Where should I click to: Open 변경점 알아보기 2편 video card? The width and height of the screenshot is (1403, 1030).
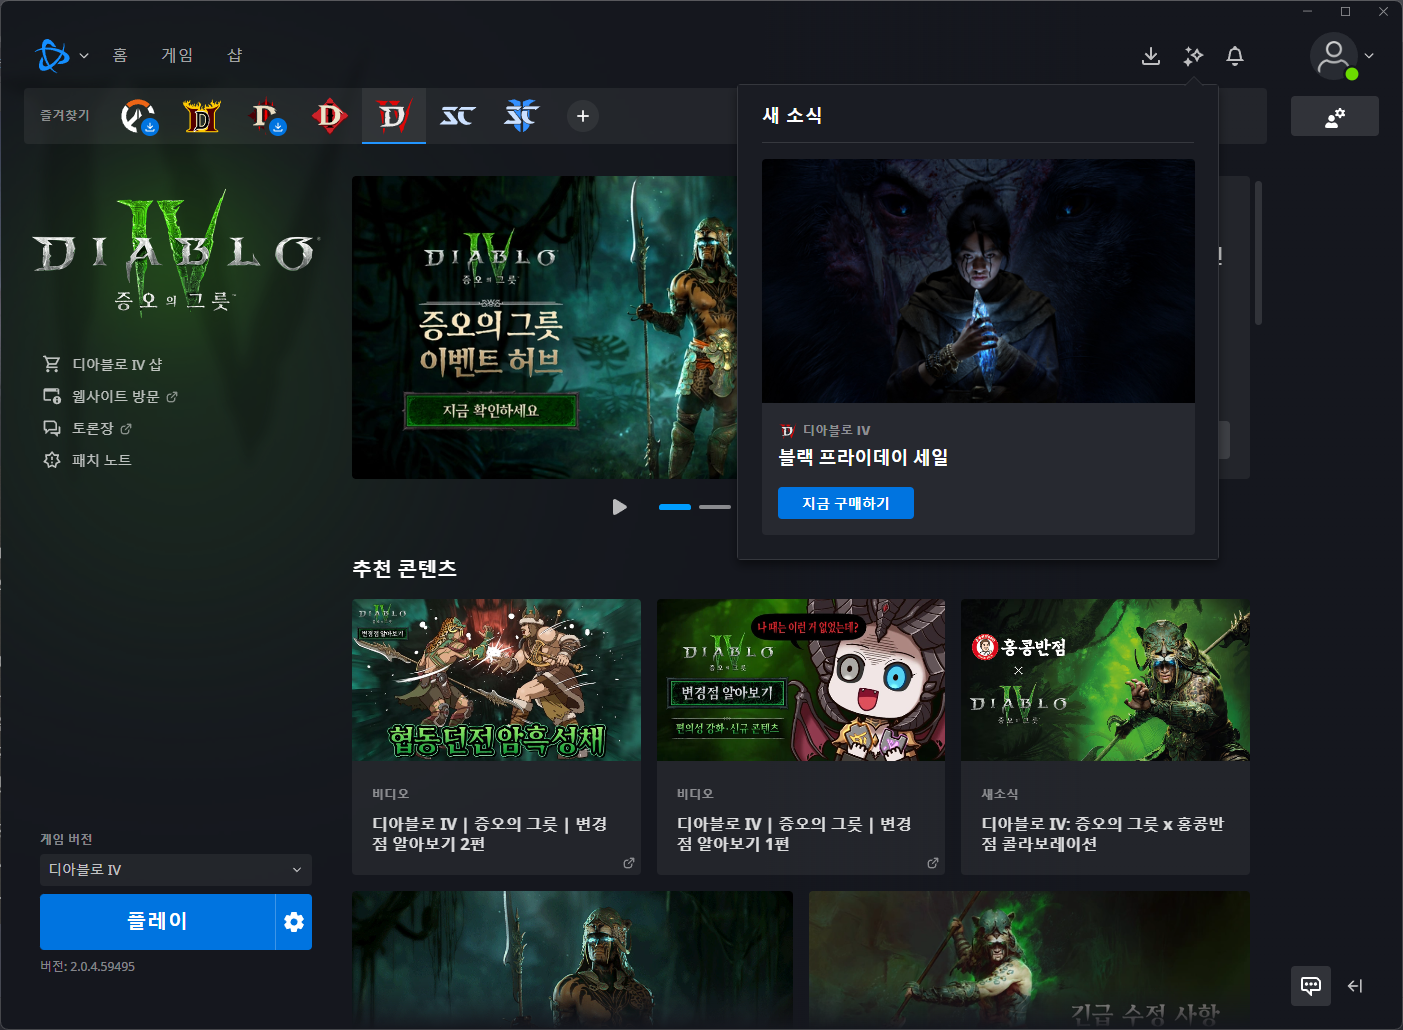pyautogui.click(x=496, y=737)
